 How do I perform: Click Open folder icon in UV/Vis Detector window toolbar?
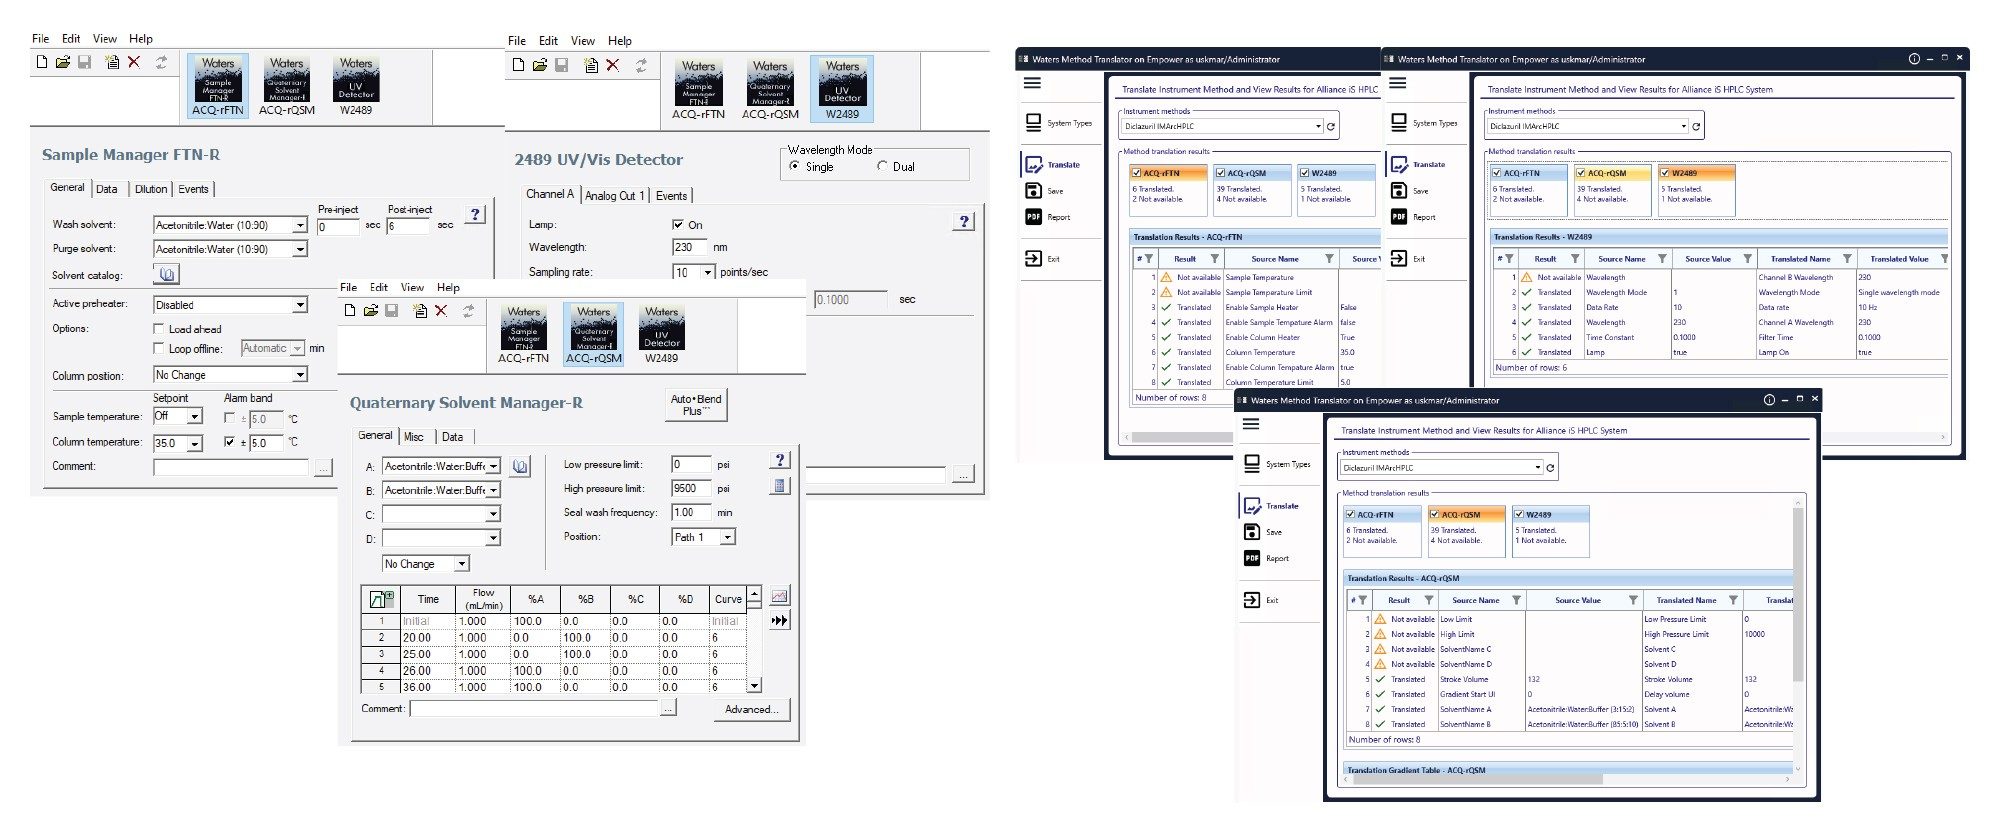pos(540,65)
